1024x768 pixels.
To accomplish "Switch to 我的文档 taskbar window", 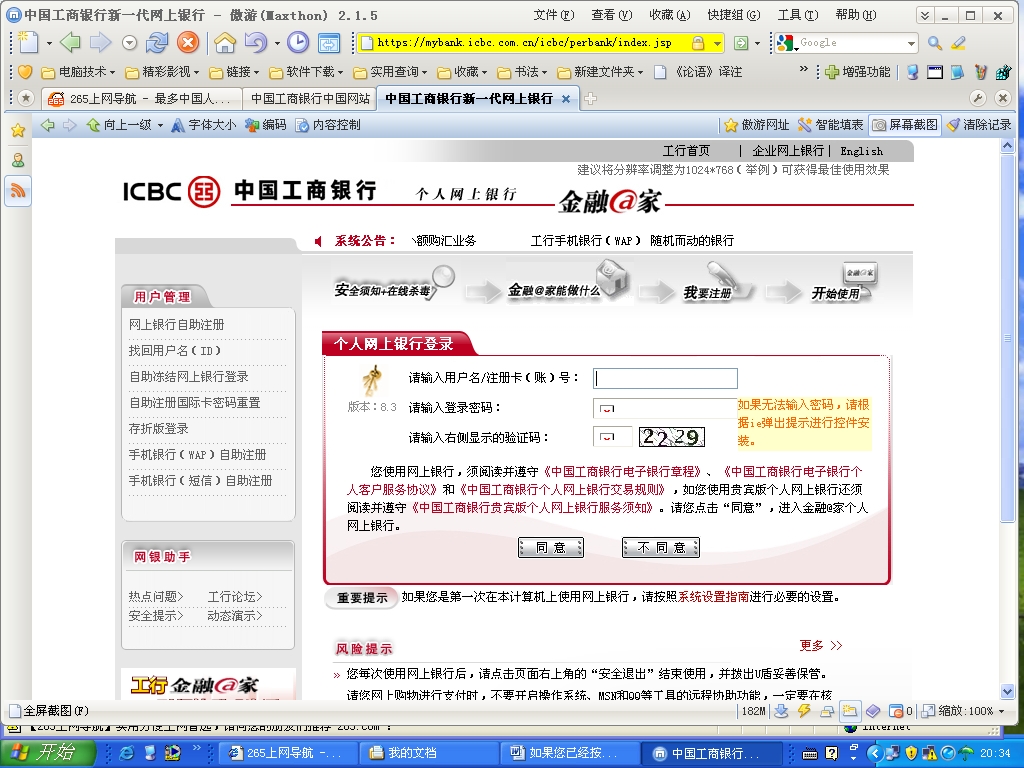I will tap(428, 753).
